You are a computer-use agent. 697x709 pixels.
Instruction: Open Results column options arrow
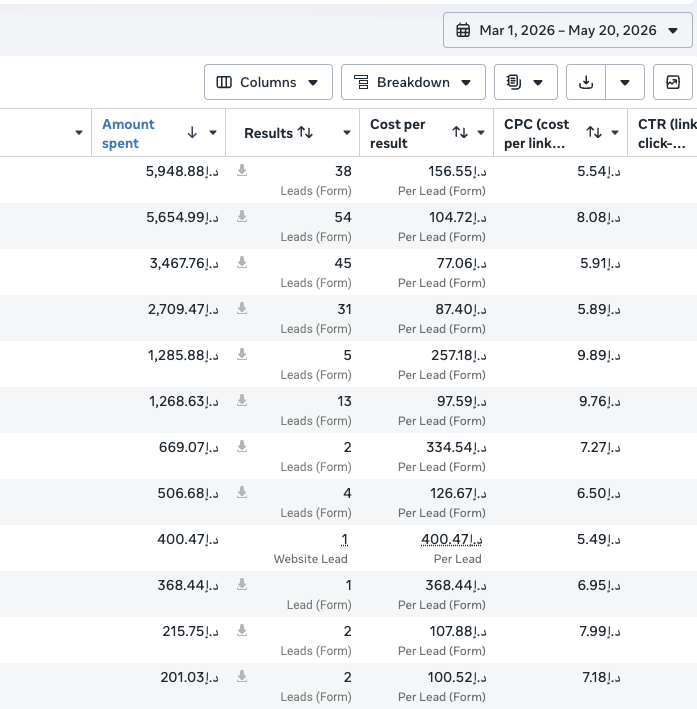tap(347, 132)
